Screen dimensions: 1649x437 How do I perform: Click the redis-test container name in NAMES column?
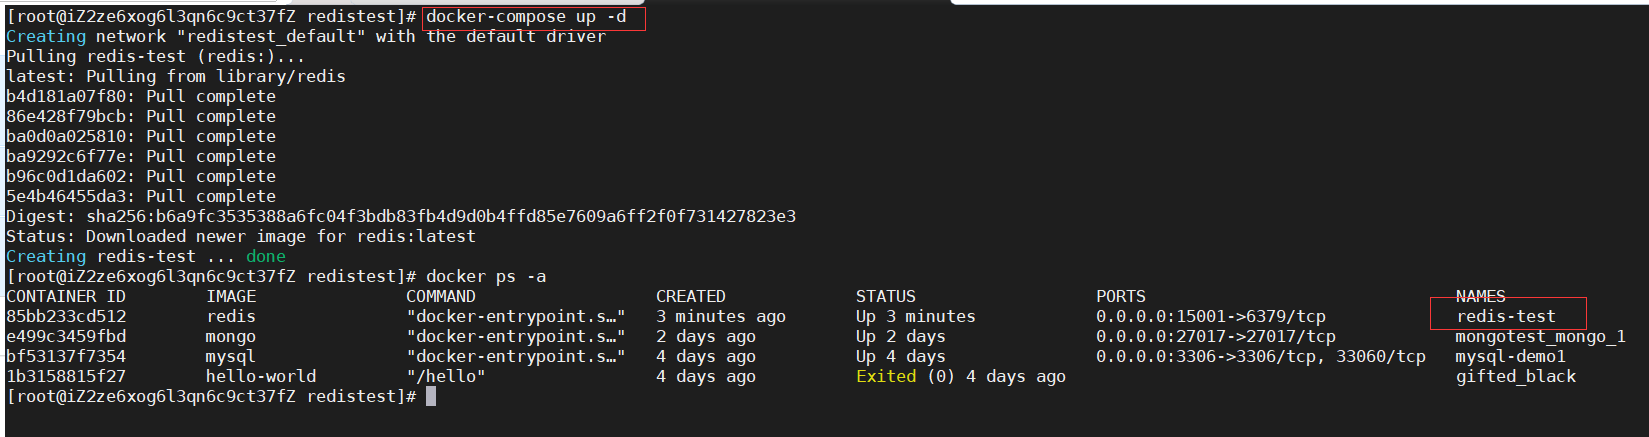pyautogui.click(x=1506, y=316)
